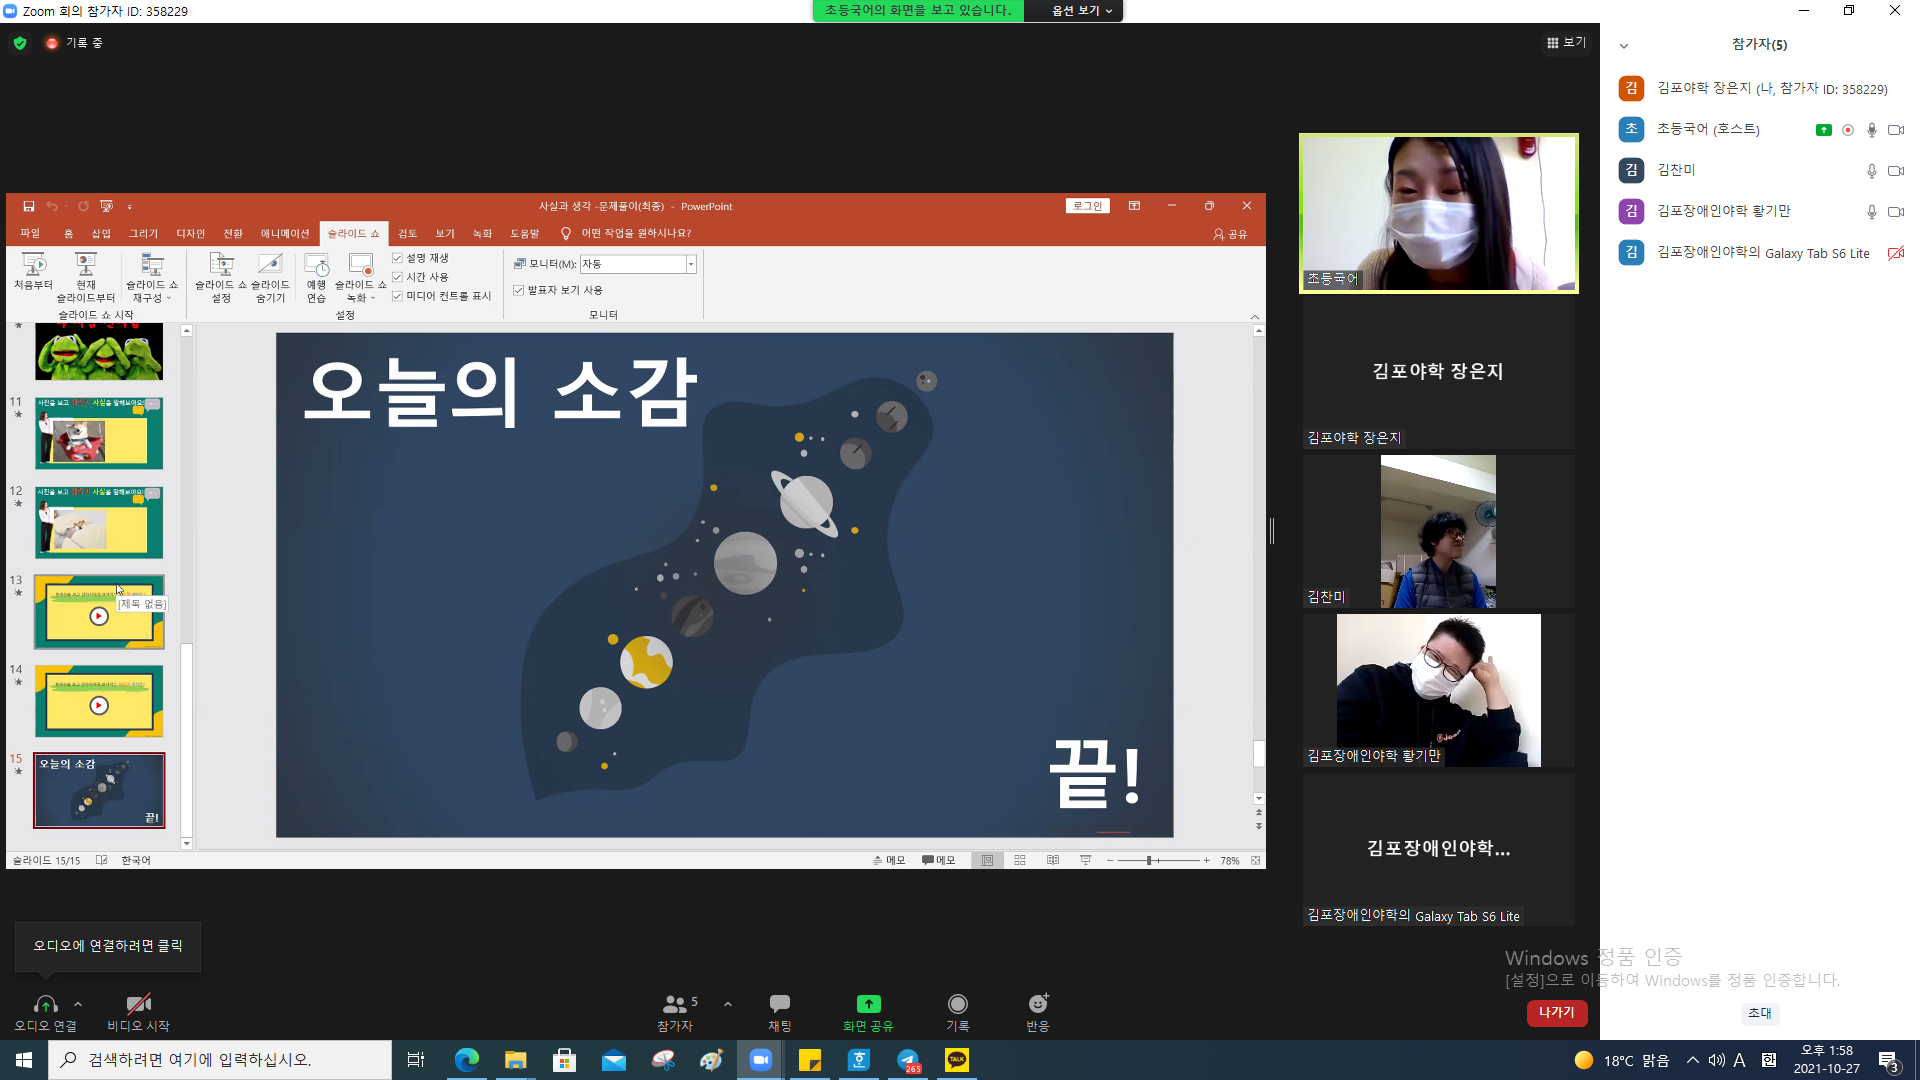1920x1080 pixels.
Task: Switch to reading view icon in status bar
Action: [x=1053, y=860]
